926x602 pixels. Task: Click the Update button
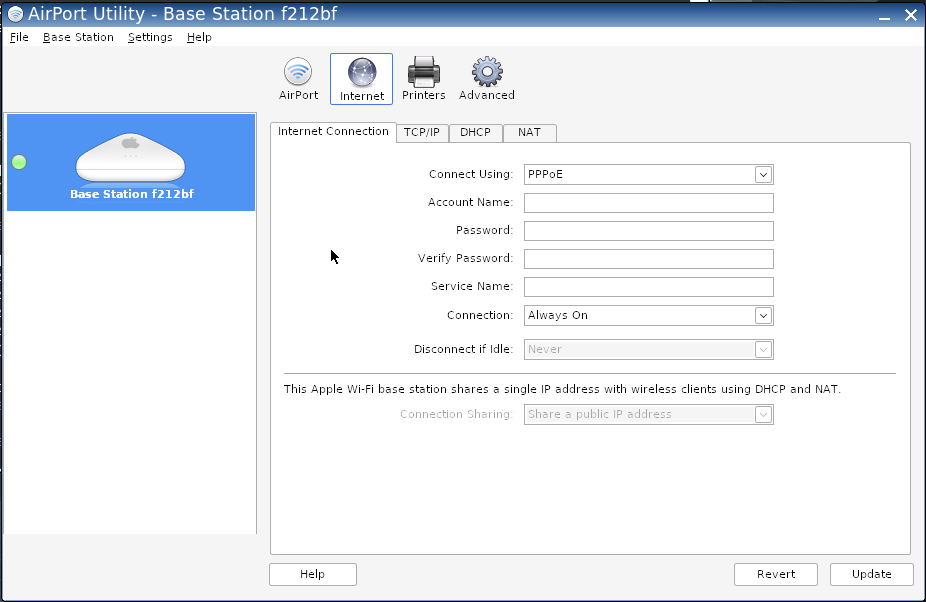click(871, 574)
